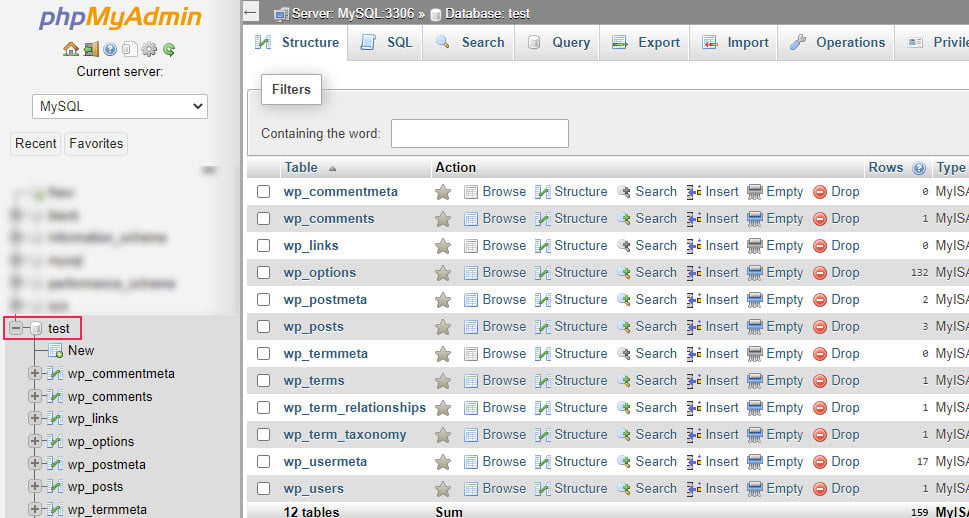Favorite wp_terms table star icon

coord(442,381)
